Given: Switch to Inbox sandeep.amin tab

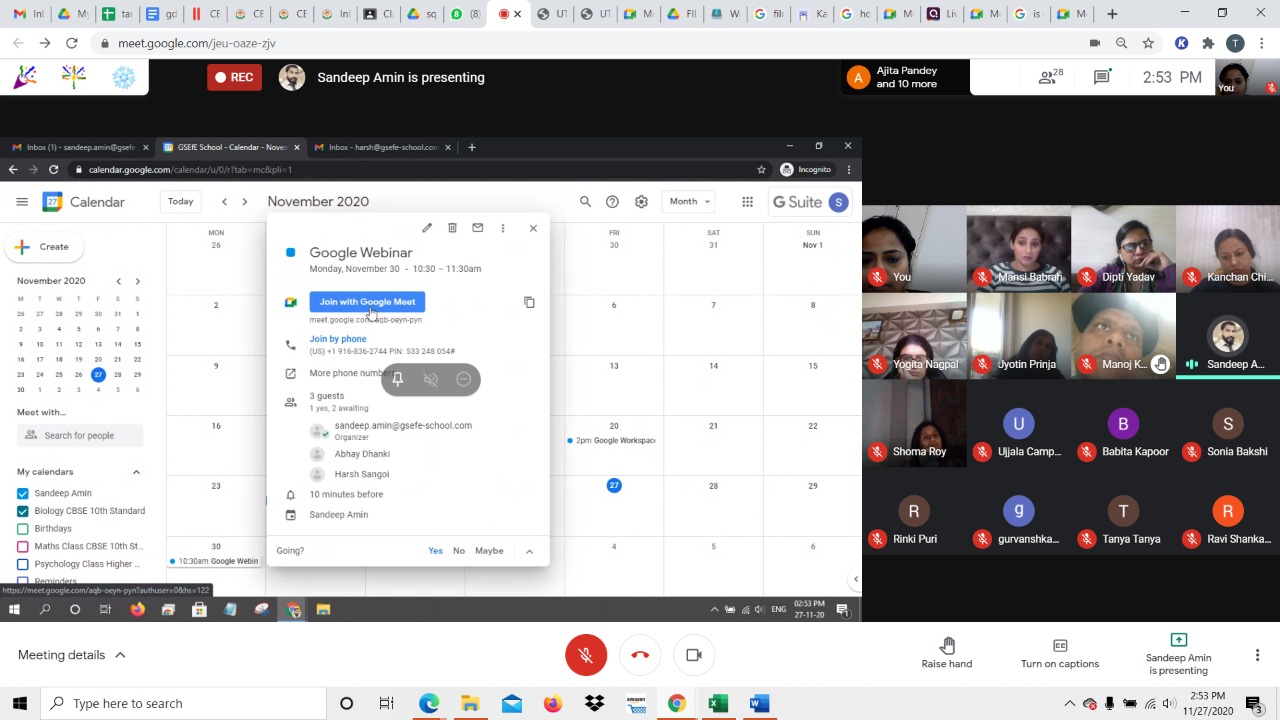Looking at the screenshot, I should [80, 147].
